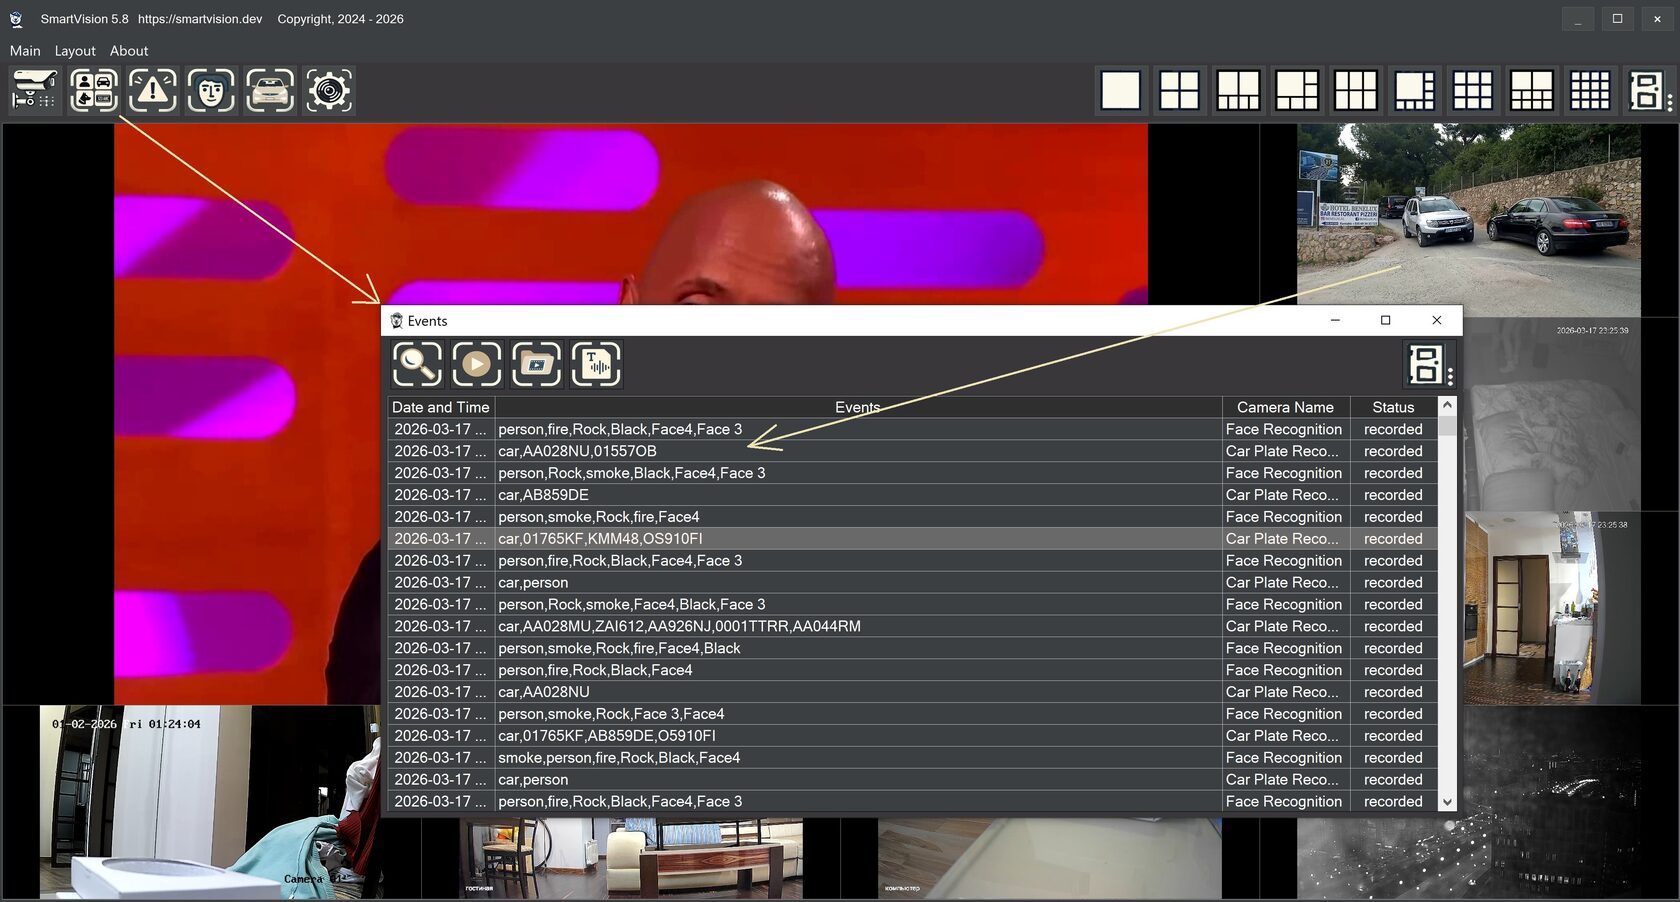Select event 'person,Rock,smoke,Black,Face4,Face 3'
The width and height of the screenshot is (1680, 902).
click(x=912, y=473)
